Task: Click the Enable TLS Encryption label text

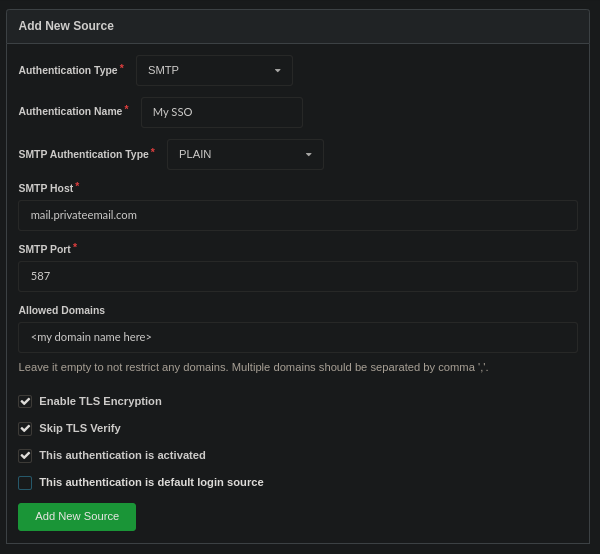Action: point(100,401)
